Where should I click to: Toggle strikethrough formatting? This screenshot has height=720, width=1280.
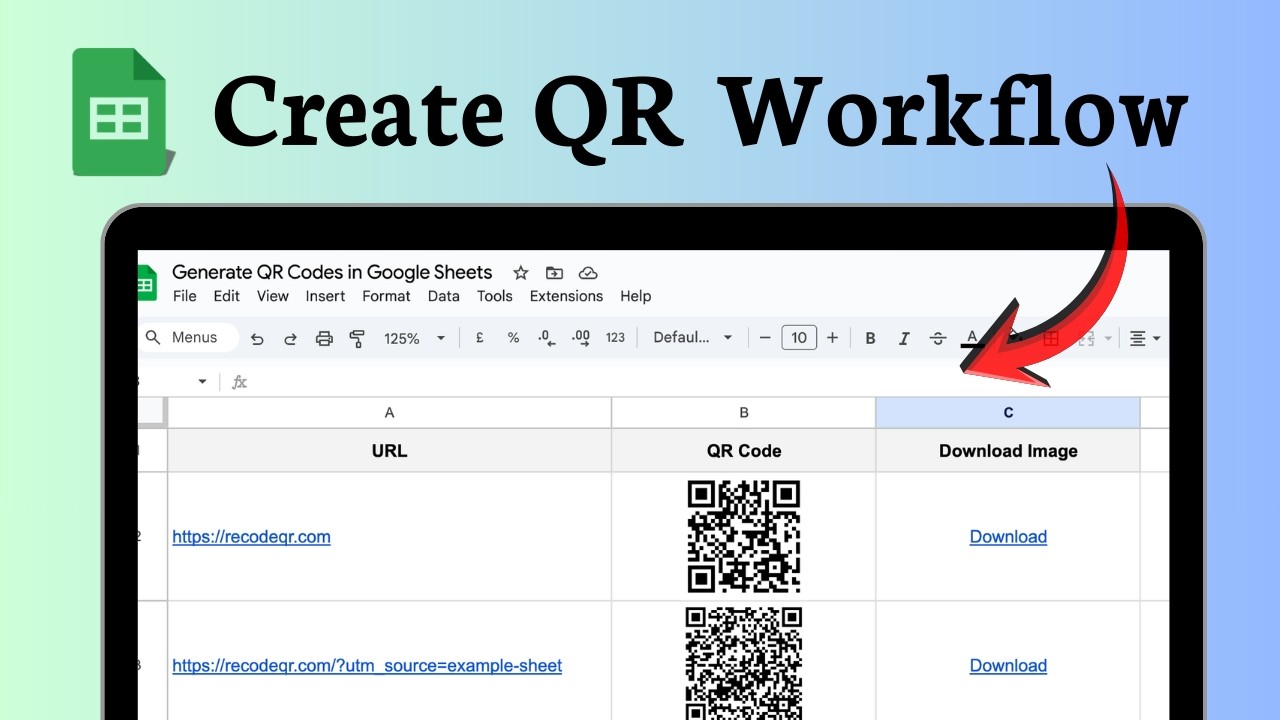click(x=937, y=338)
